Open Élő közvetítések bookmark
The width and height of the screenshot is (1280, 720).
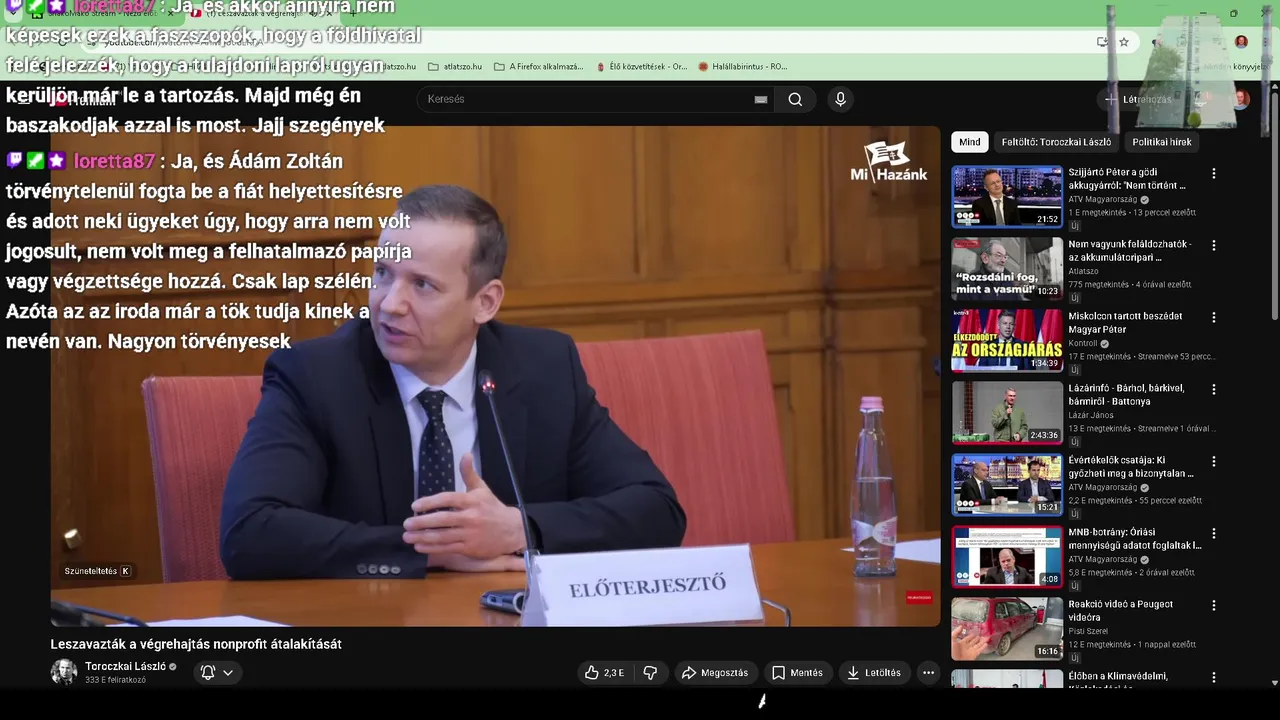(x=641, y=67)
